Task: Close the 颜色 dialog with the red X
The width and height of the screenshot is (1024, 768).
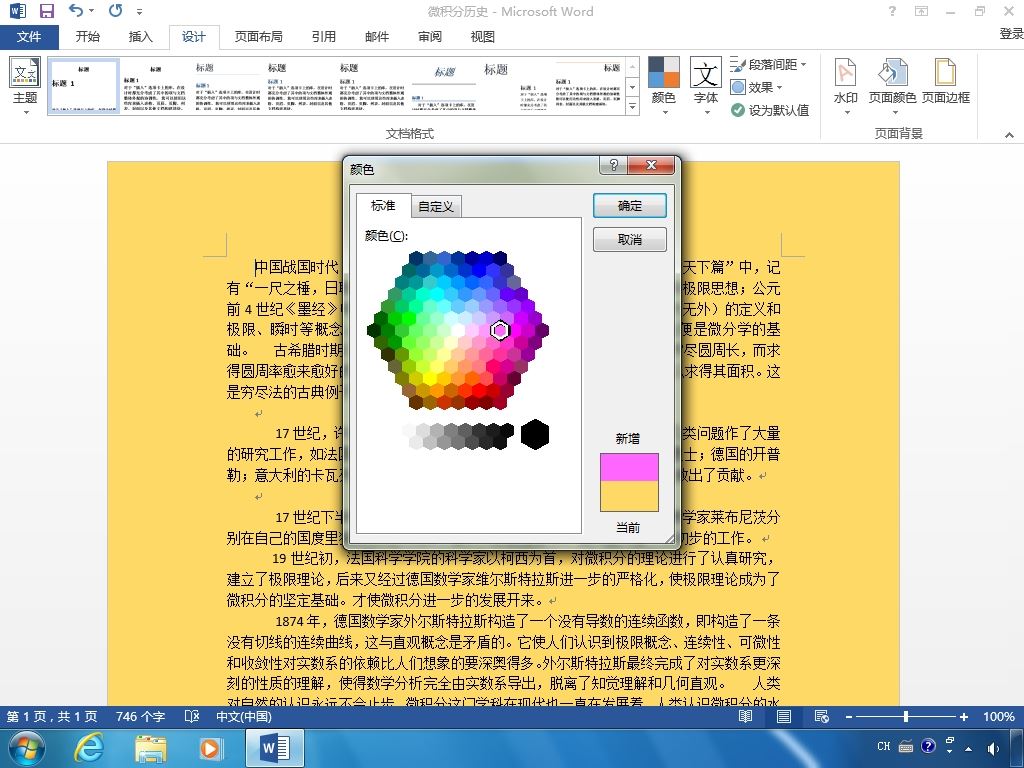Action: coord(651,165)
